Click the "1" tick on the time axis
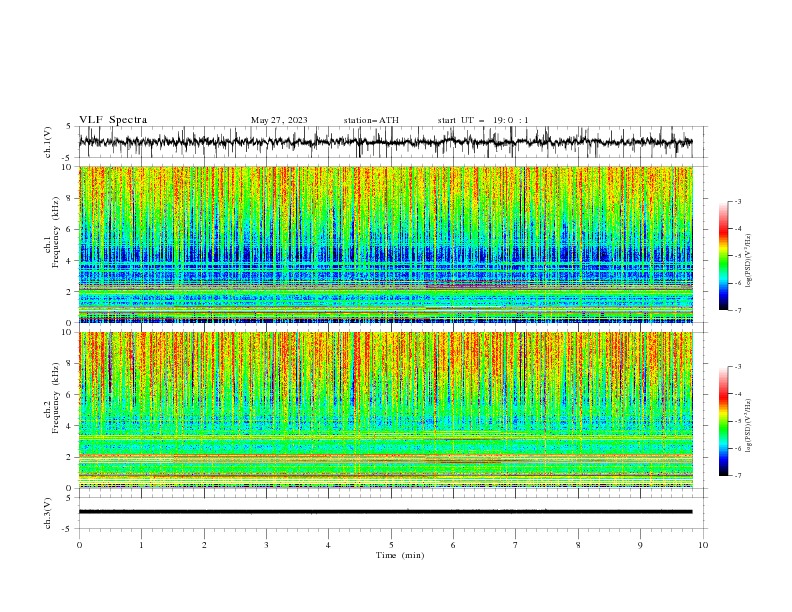This screenshot has width=792, height=612. (x=141, y=545)
